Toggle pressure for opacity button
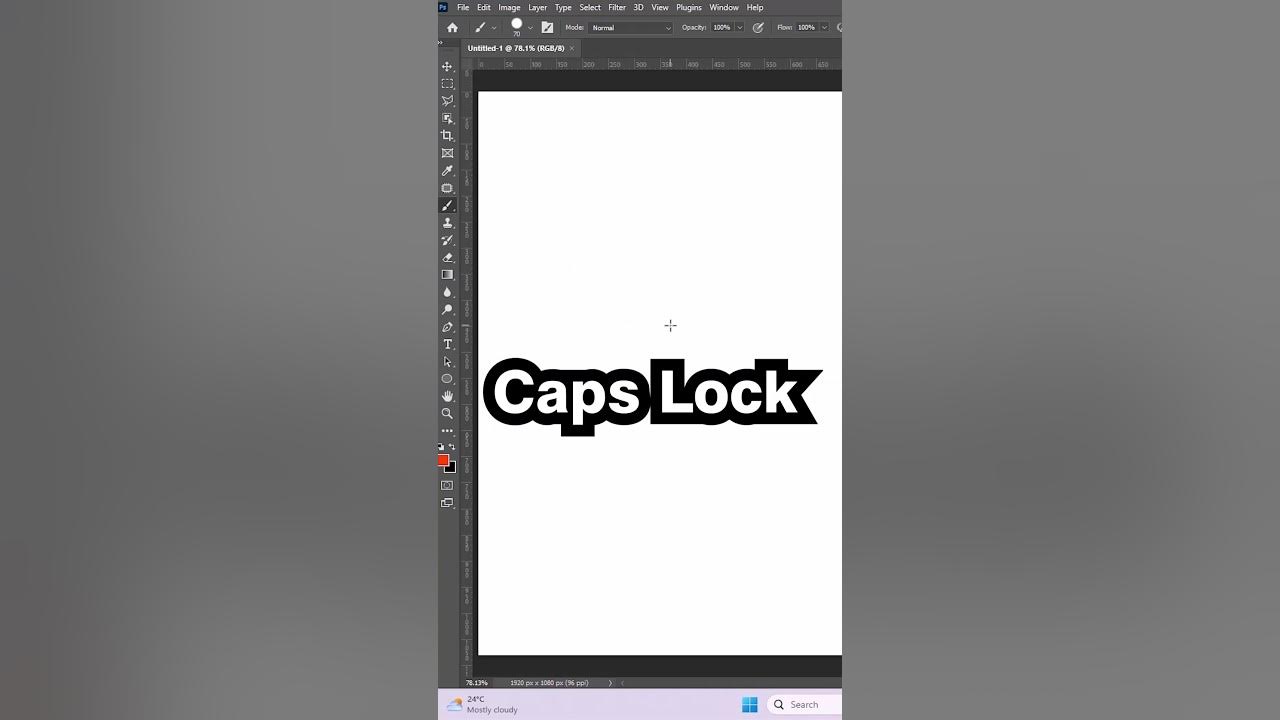This screenshot has height=720, width=1280. 758,28
